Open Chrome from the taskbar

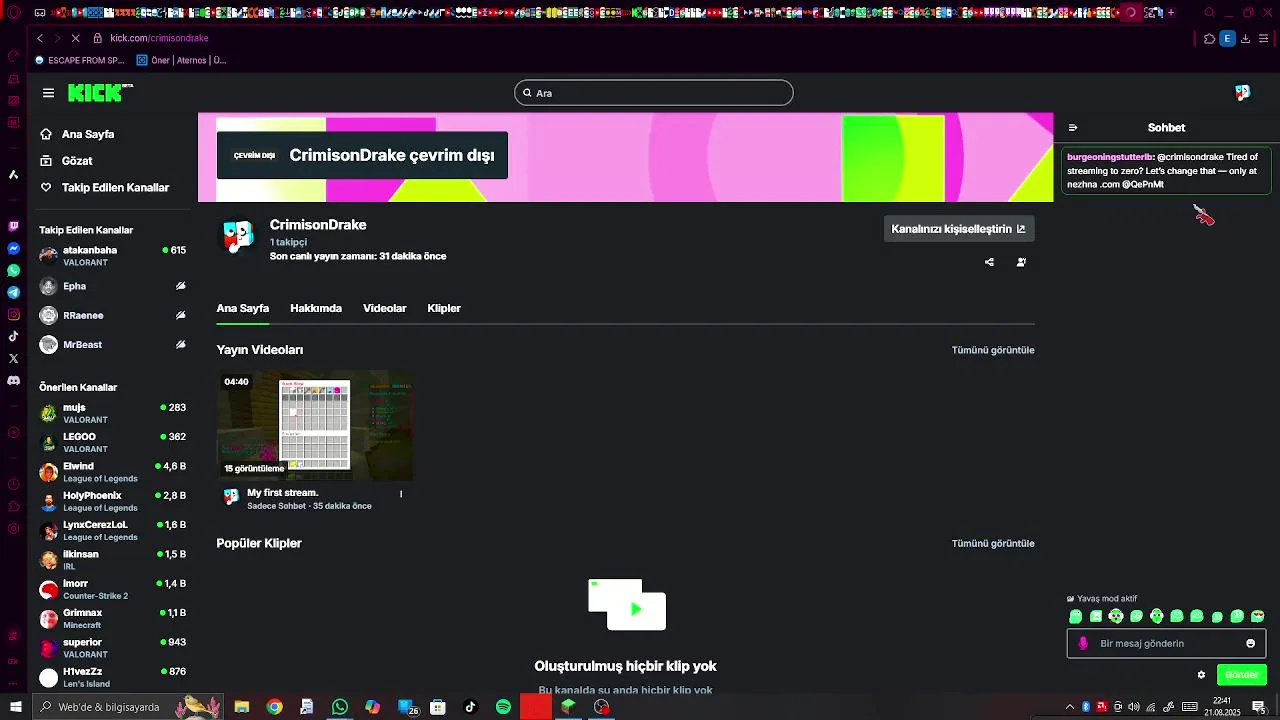tap(274, 707)
